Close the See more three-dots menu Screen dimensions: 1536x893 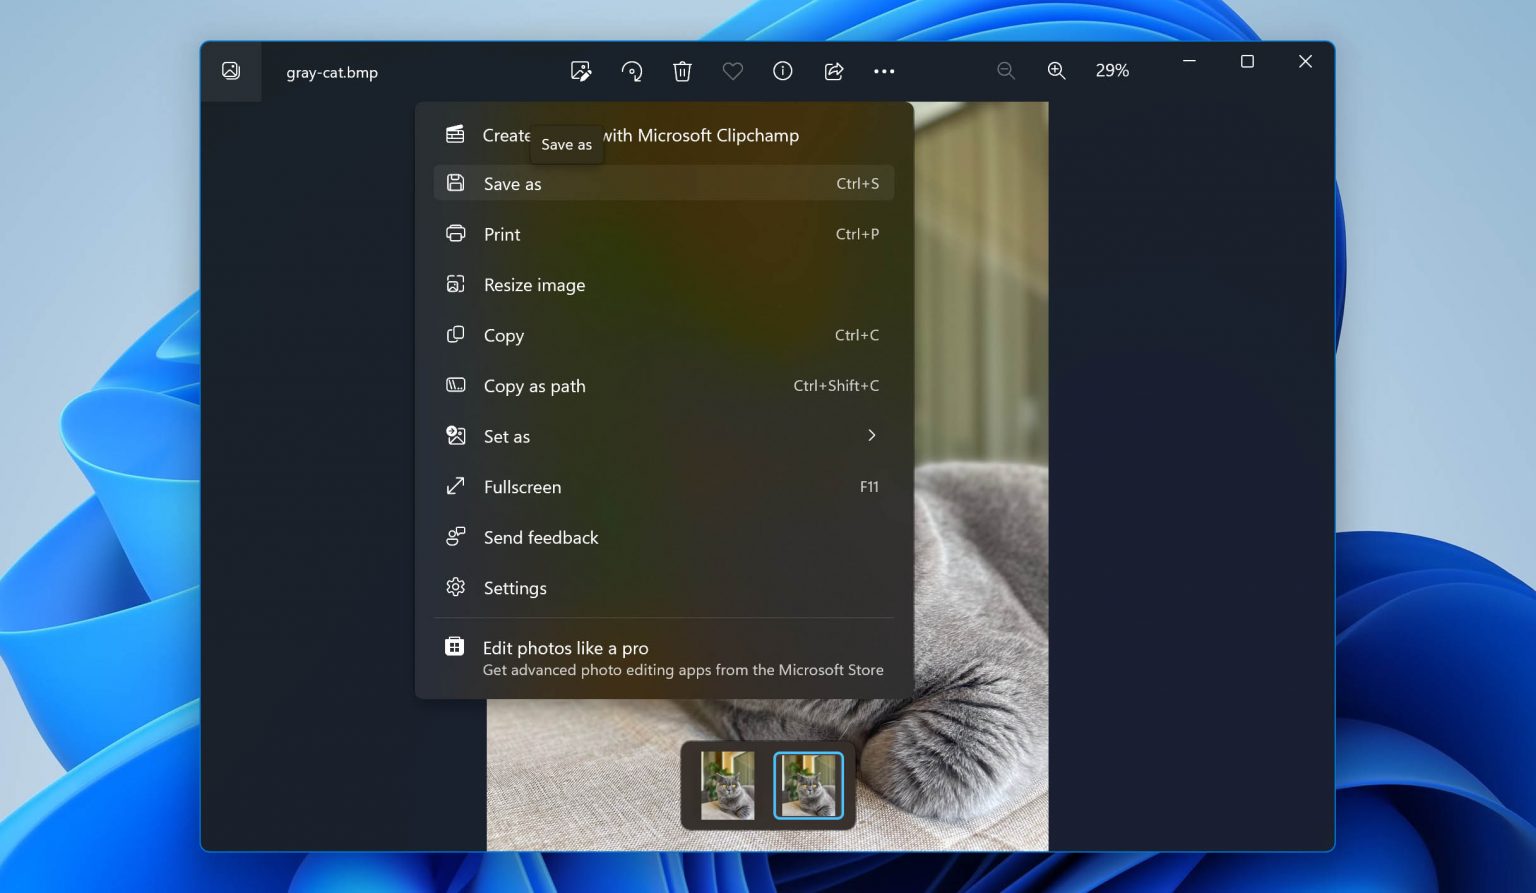coord(884,71)
